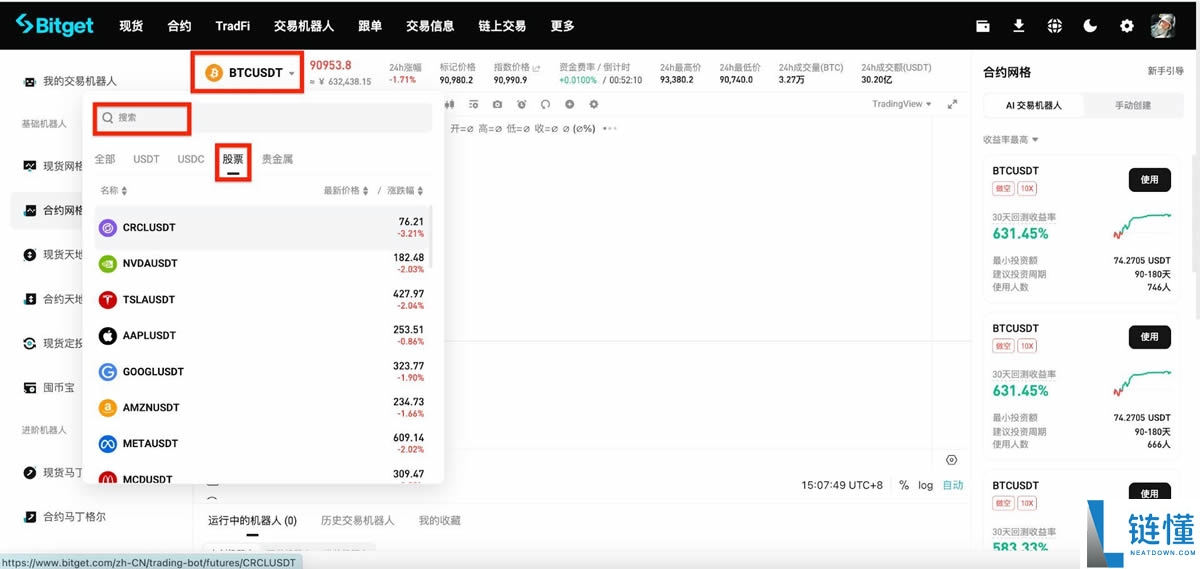Select the AI 交易机器人 option
The width and height of the screenshot is (1200, 569).
1034,105
